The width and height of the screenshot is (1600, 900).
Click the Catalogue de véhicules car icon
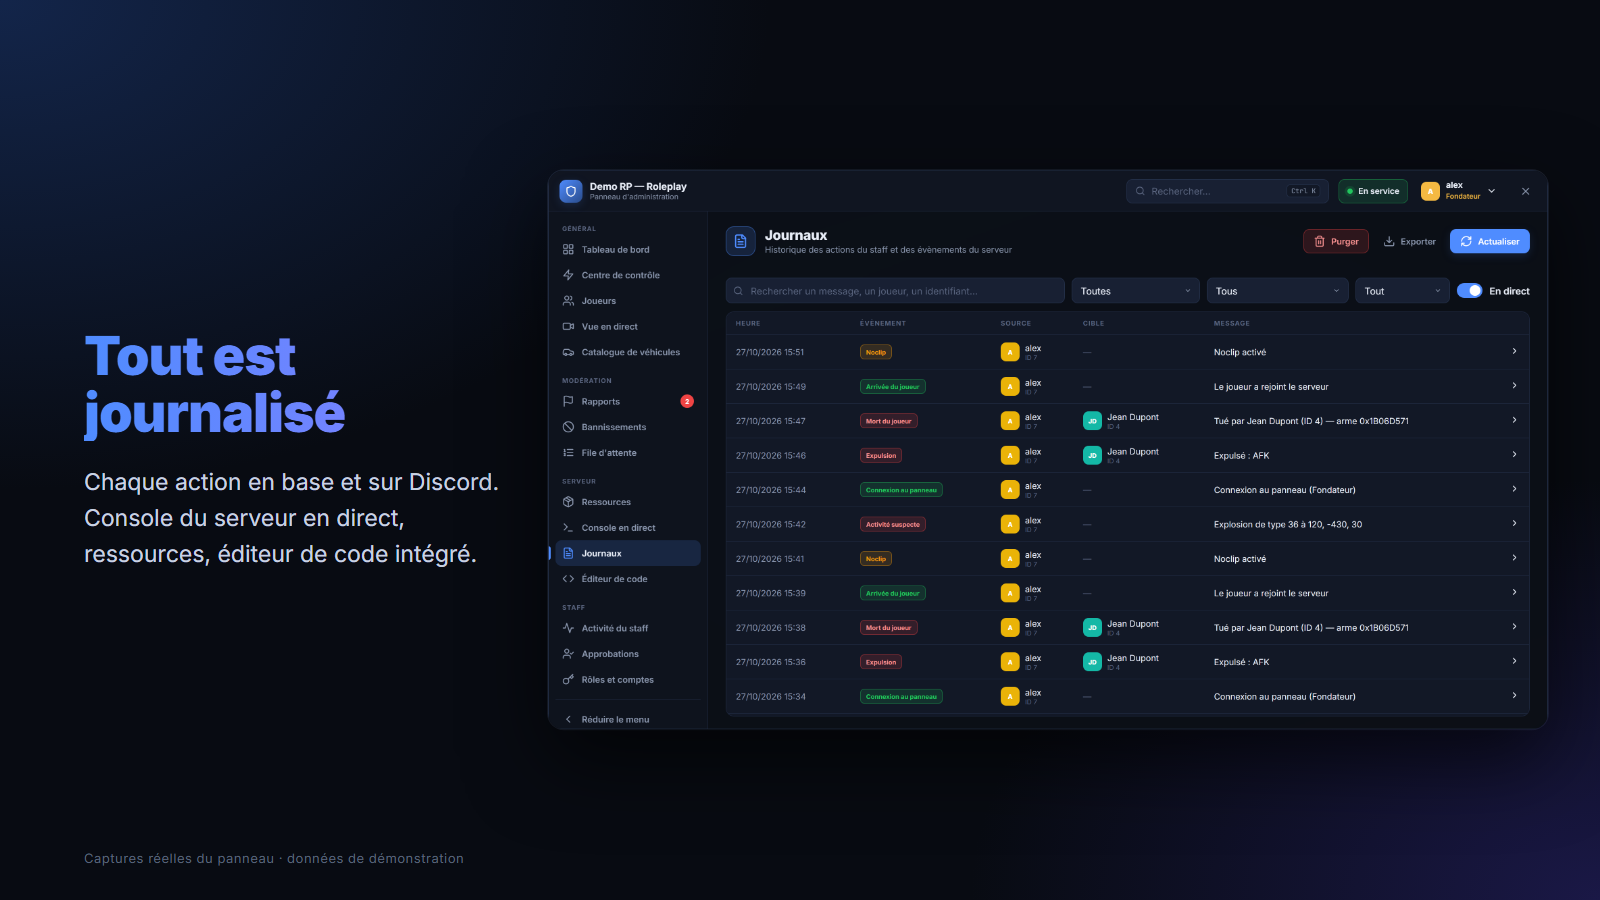tap(568, 352)
